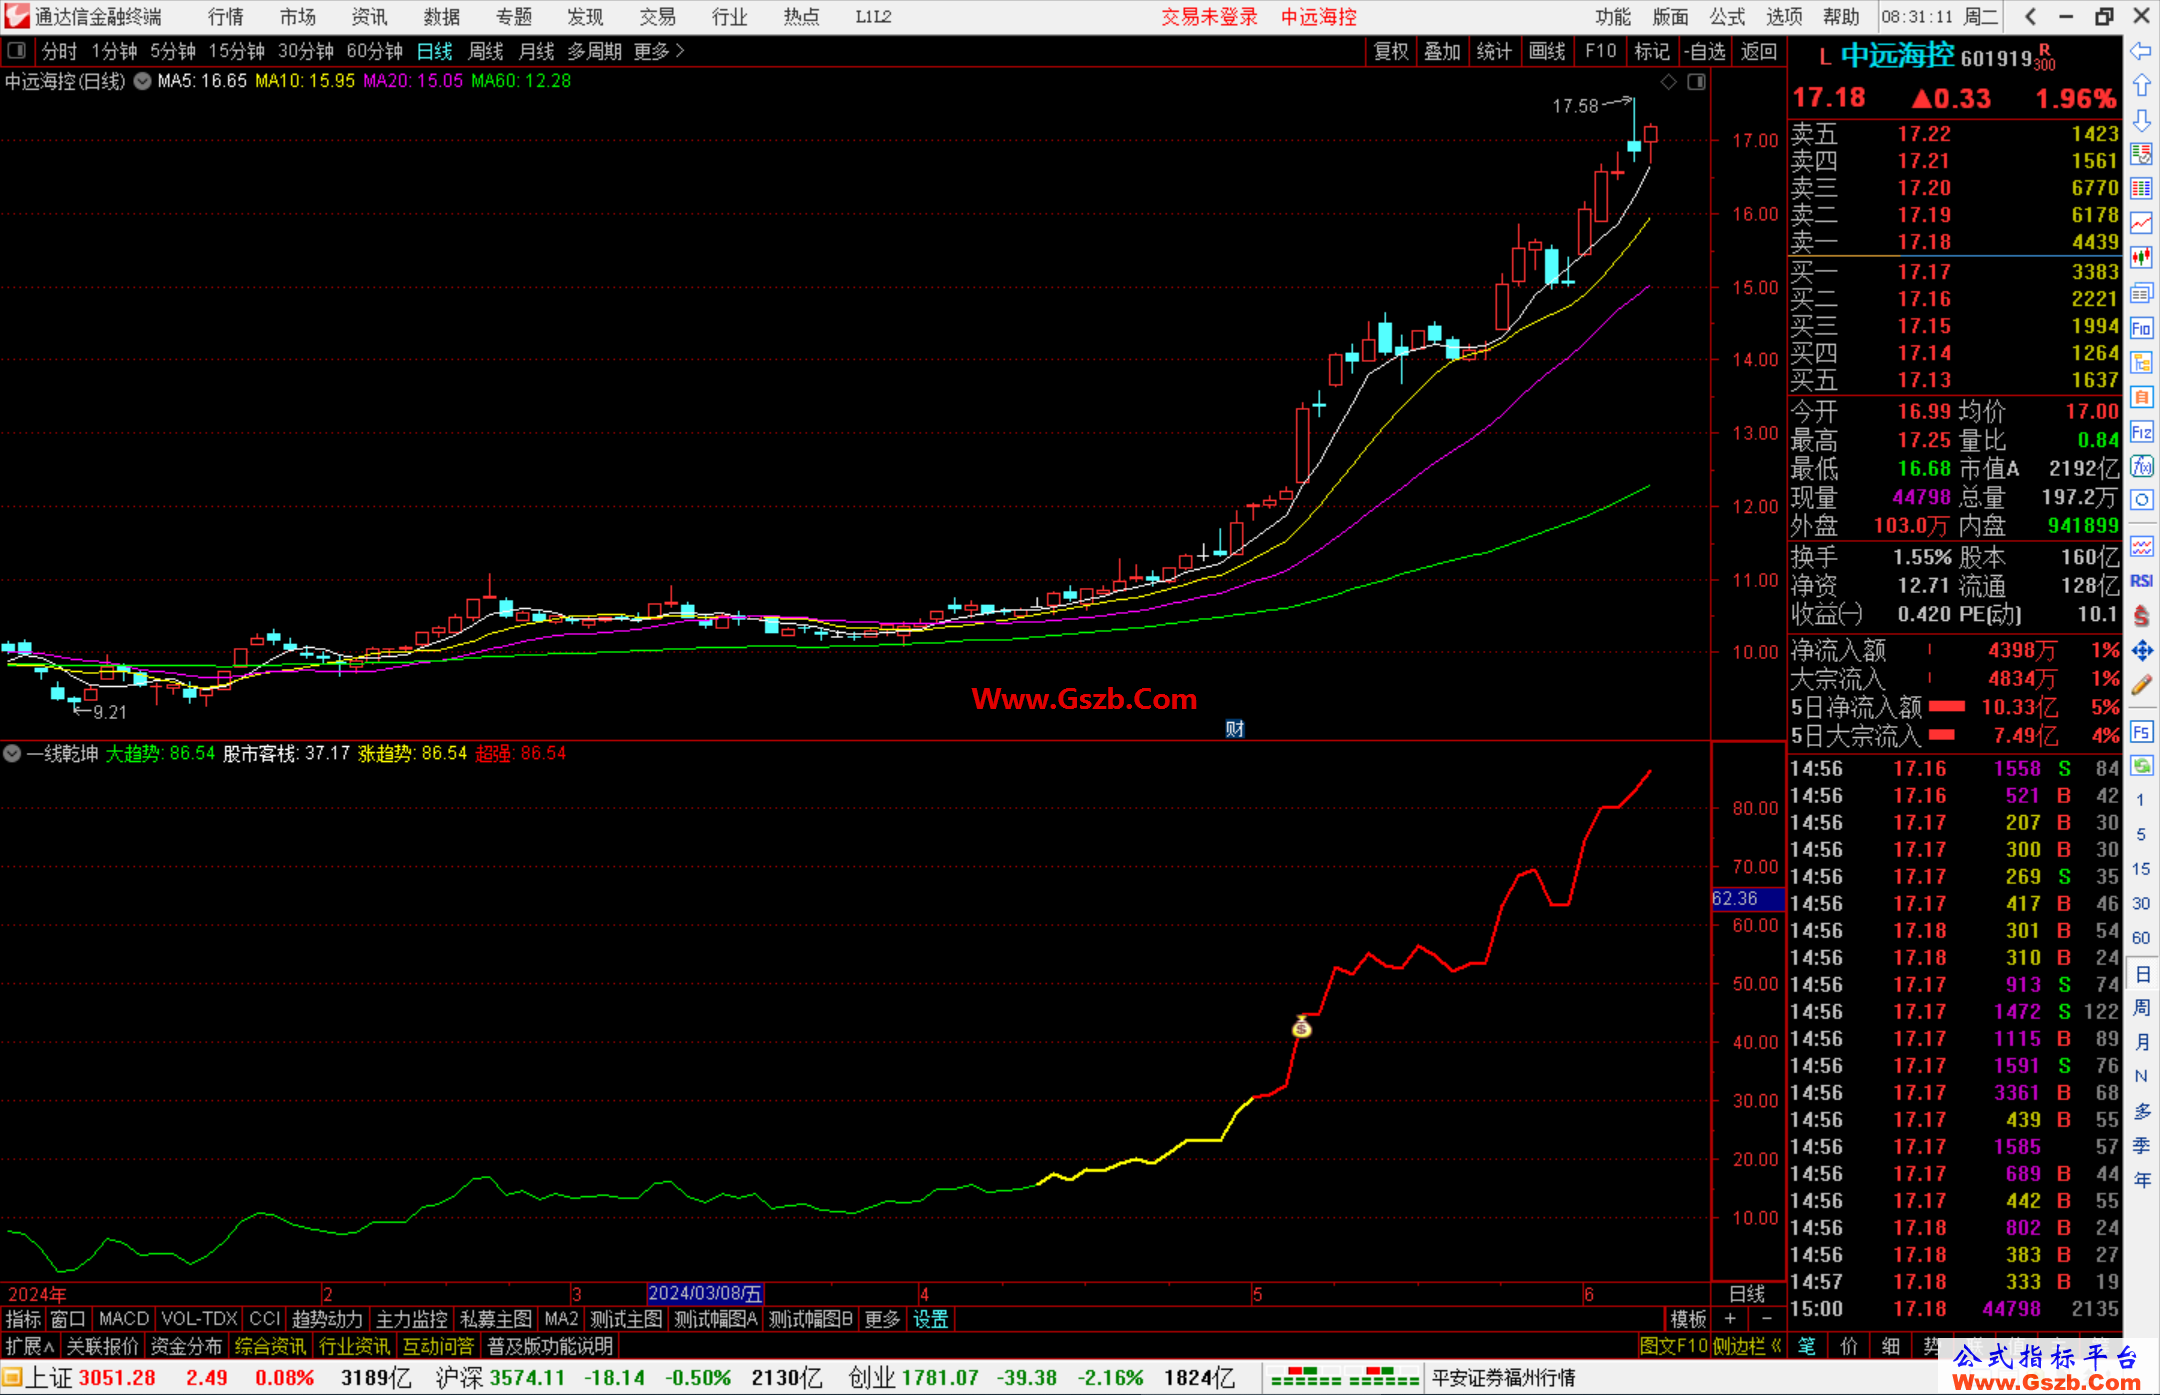Click the 统计 statistics button
The height and width of the screenshot is (1395, 2160).
coord(1494,51)
